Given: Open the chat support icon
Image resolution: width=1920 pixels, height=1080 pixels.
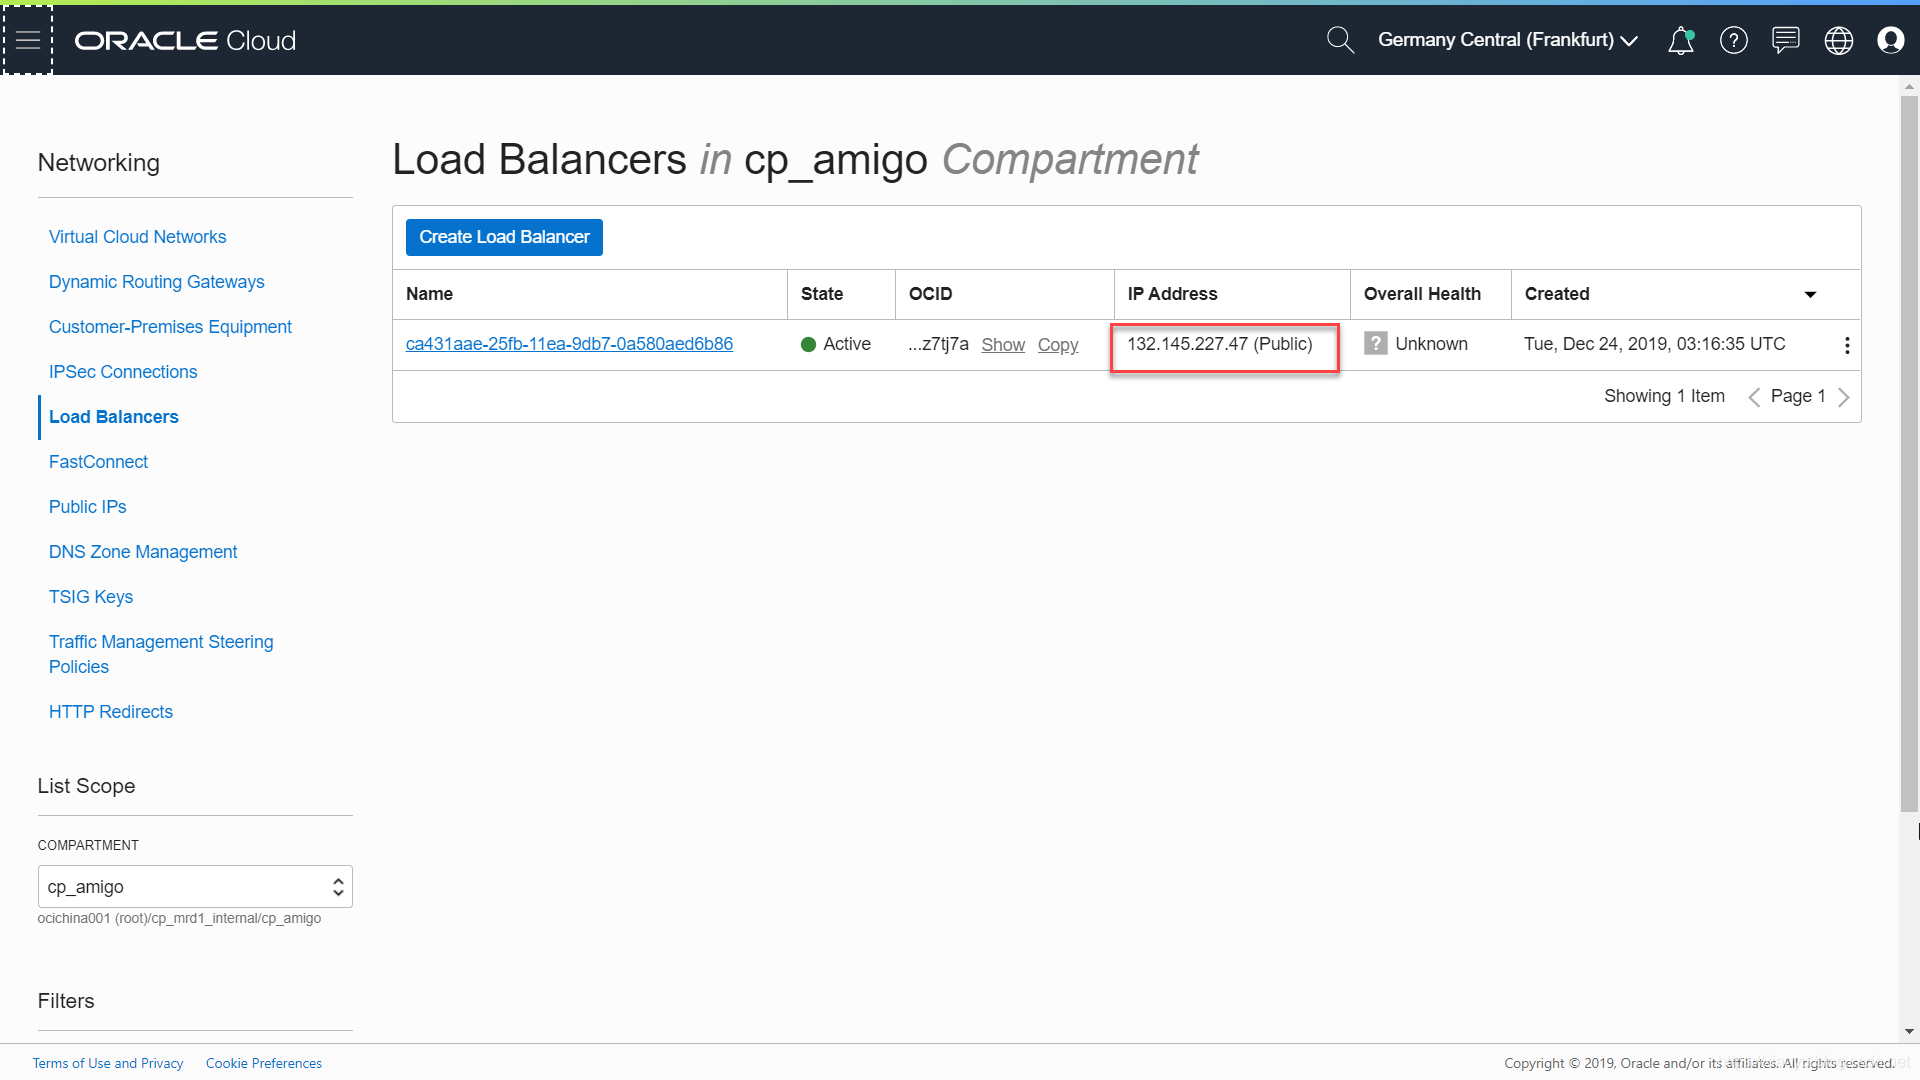Looking at the screenshot, I should [1785, 40].
